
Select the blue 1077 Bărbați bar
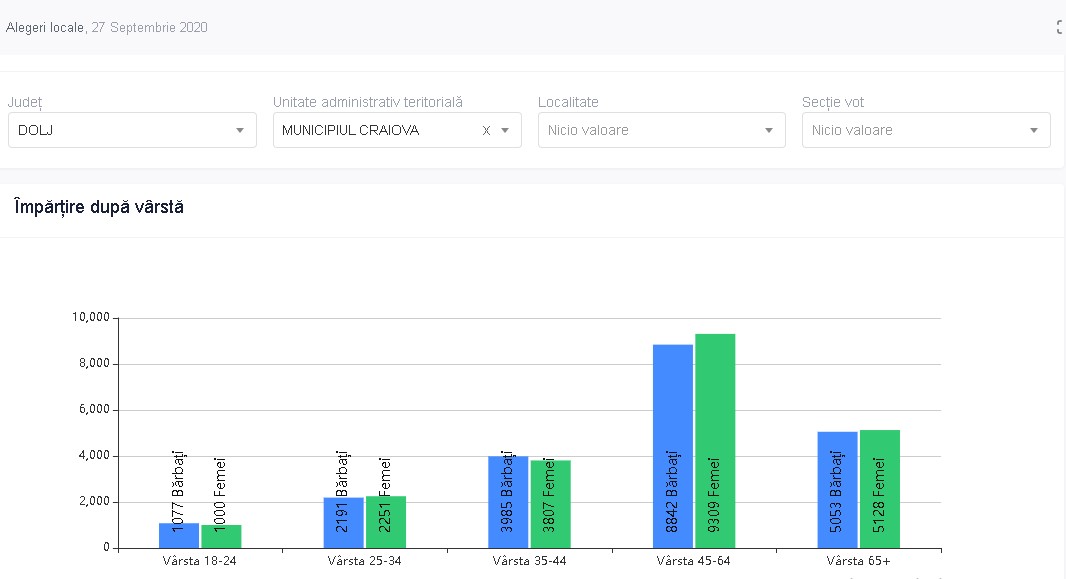click(179, 536)
